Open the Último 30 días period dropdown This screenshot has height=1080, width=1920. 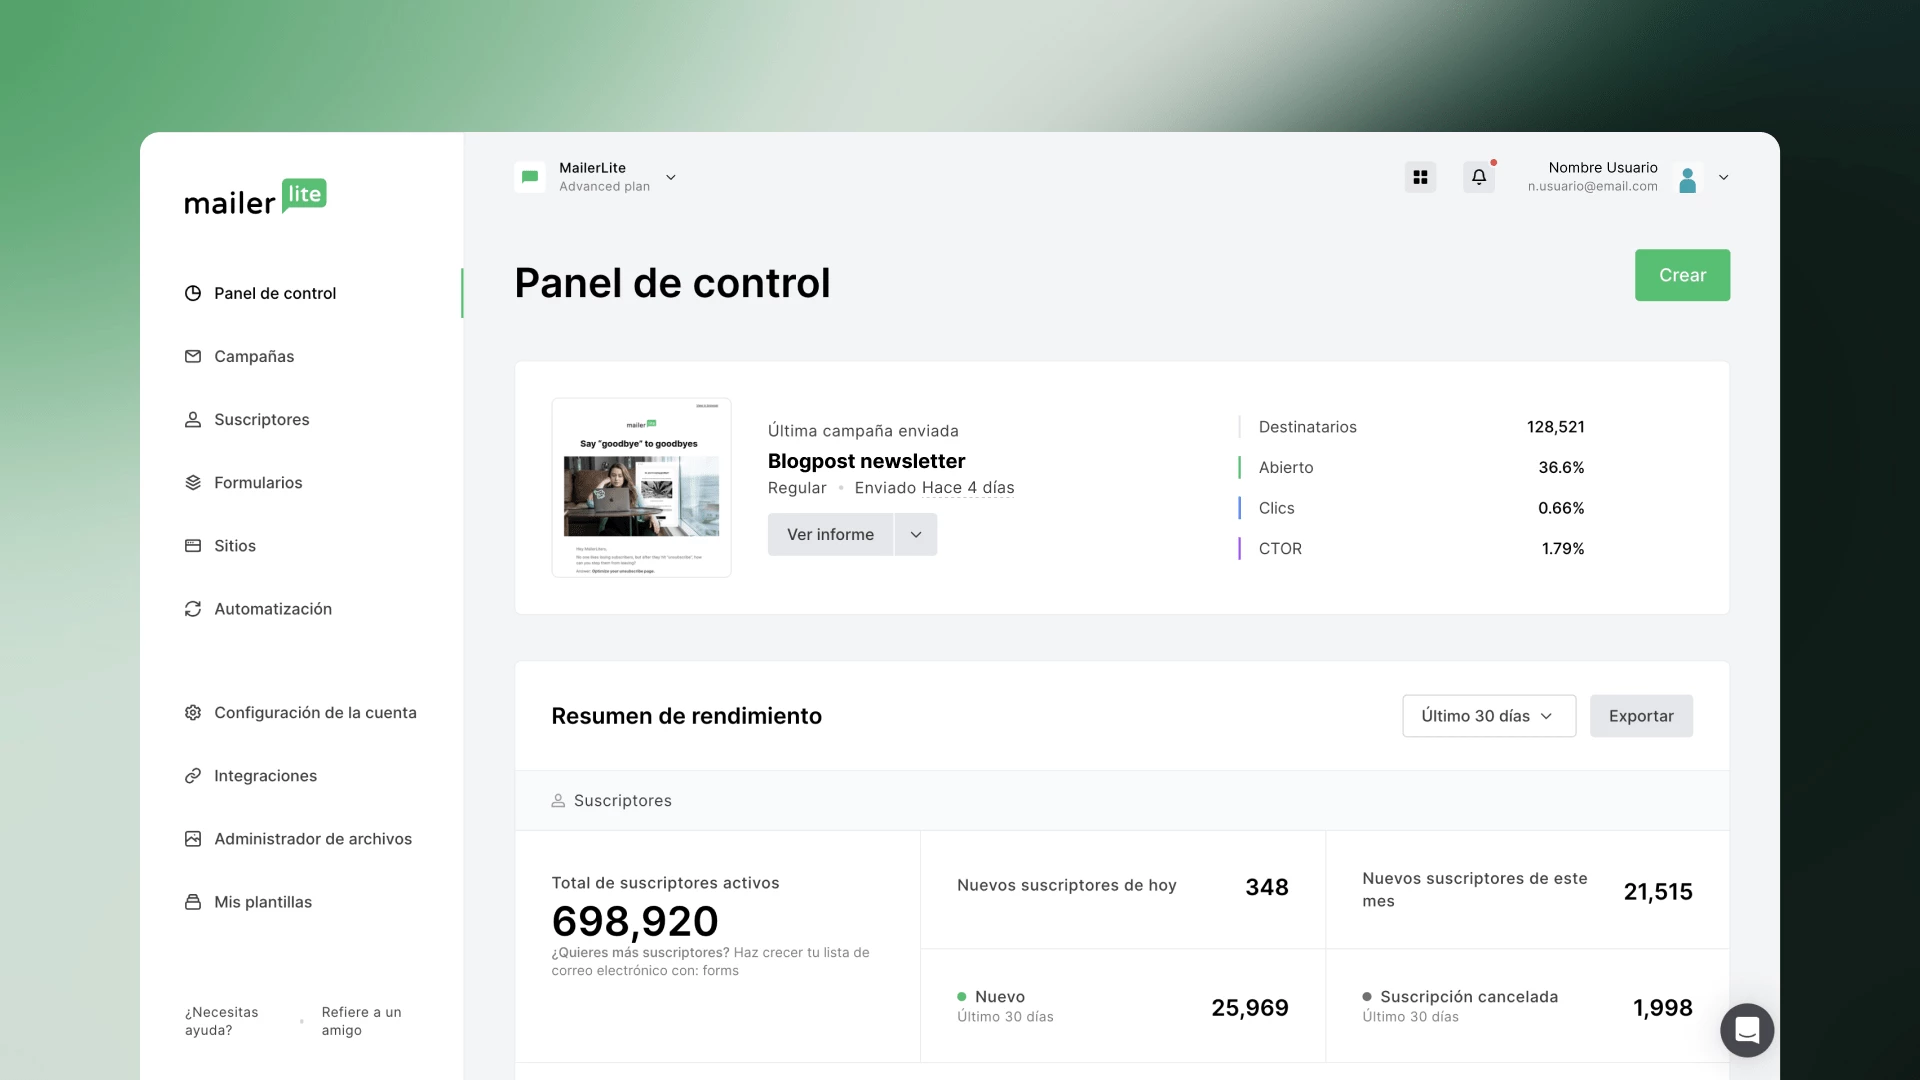click(x=1488, y=716)
